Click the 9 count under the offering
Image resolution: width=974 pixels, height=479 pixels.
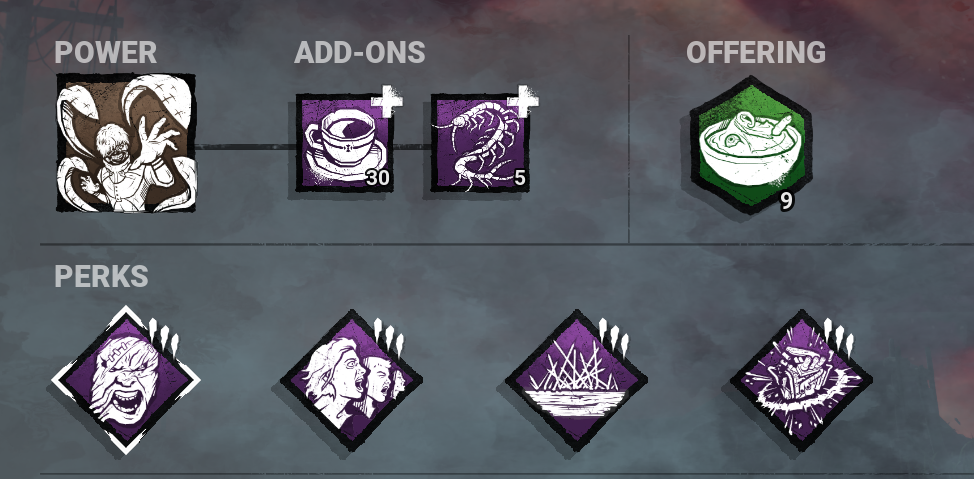tap(786, 201)
